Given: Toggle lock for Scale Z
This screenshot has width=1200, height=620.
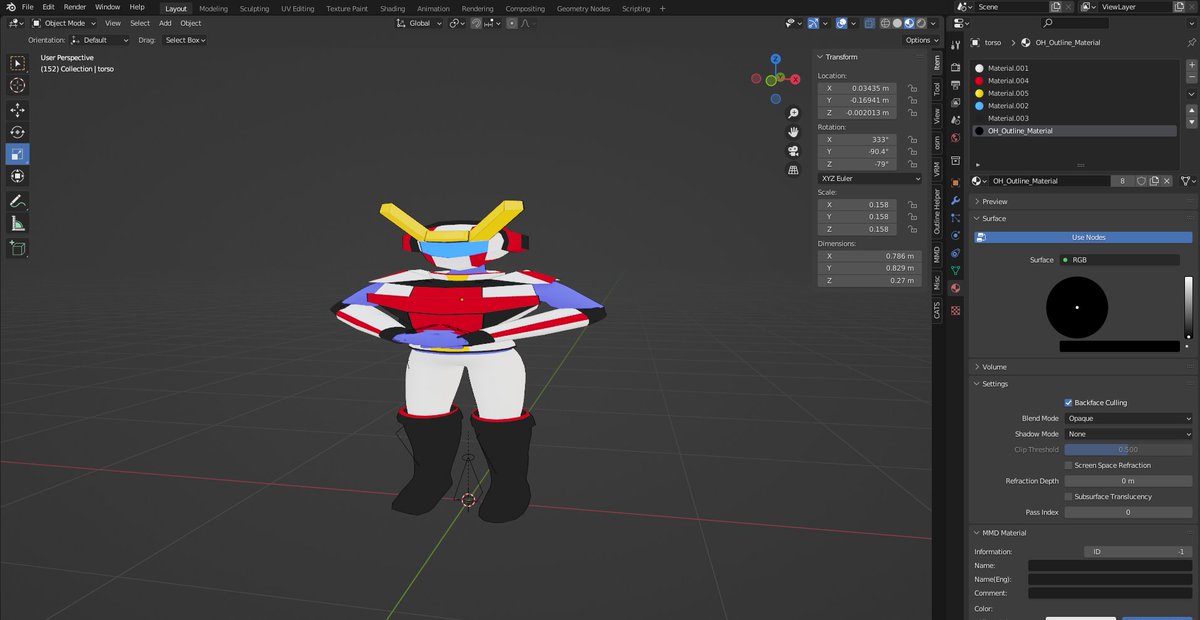Looking at the screenshot, I should click(911, 229).
